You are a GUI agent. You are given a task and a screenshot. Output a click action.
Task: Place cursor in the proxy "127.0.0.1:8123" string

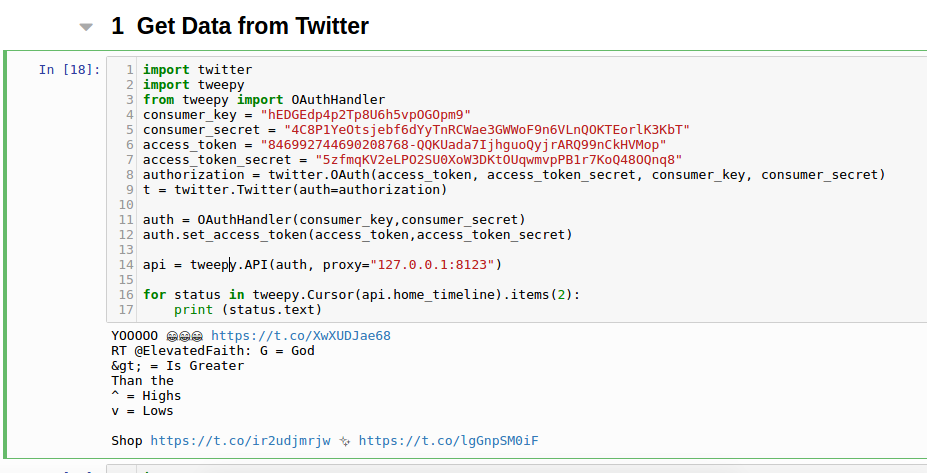coord(432,264)
